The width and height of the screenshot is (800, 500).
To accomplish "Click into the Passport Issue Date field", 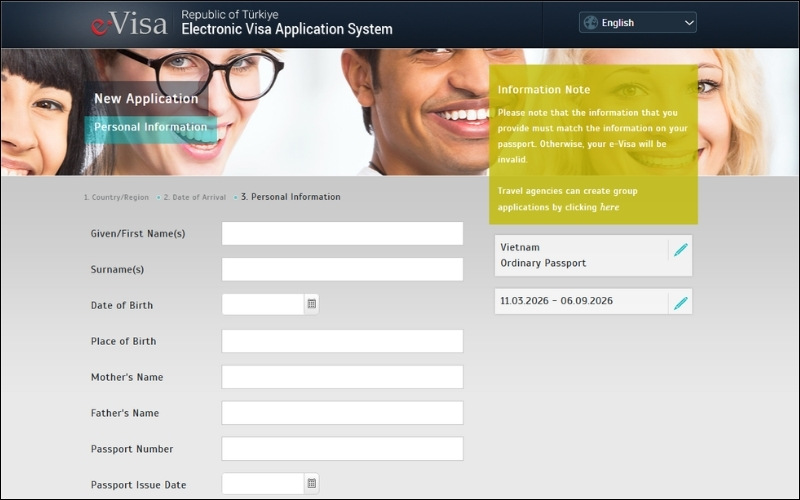I will tap(262, 484).
